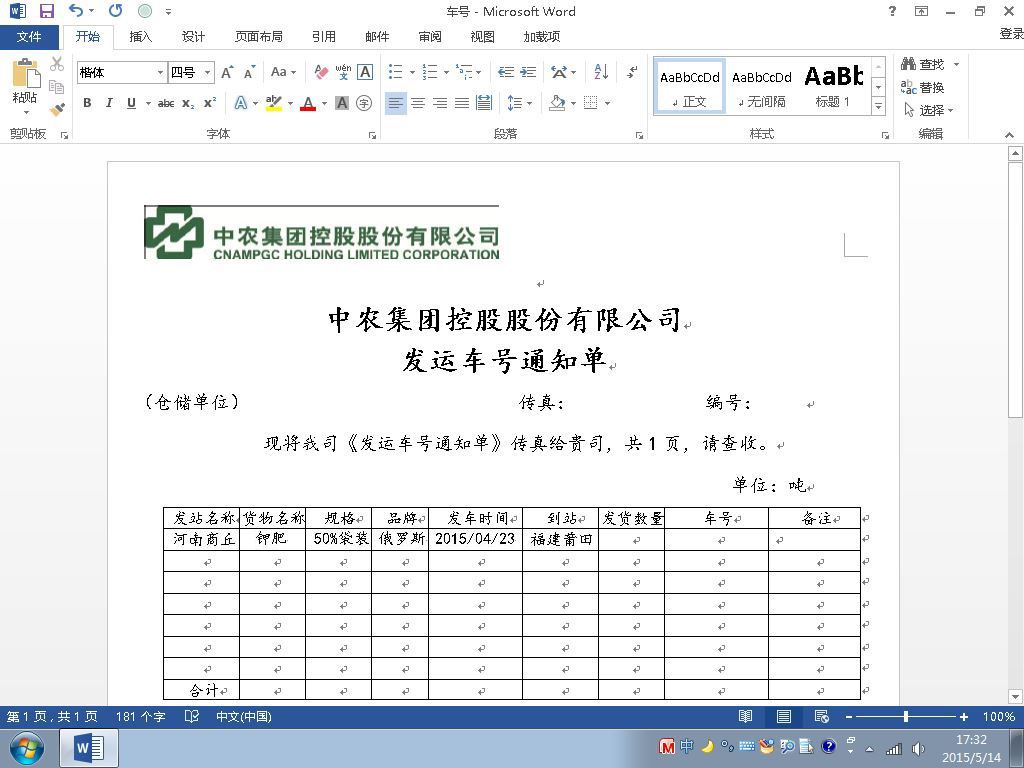Open the Windows Start button
1024x768 pixels.
pos(26,749)
